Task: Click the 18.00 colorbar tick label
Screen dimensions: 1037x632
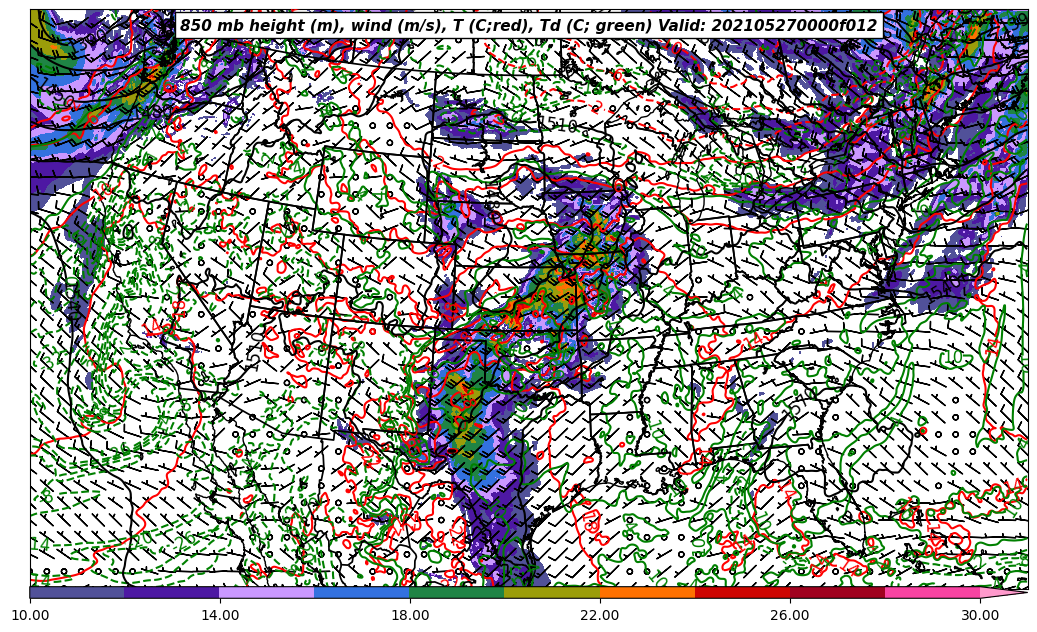Action: tap(410, 615)
